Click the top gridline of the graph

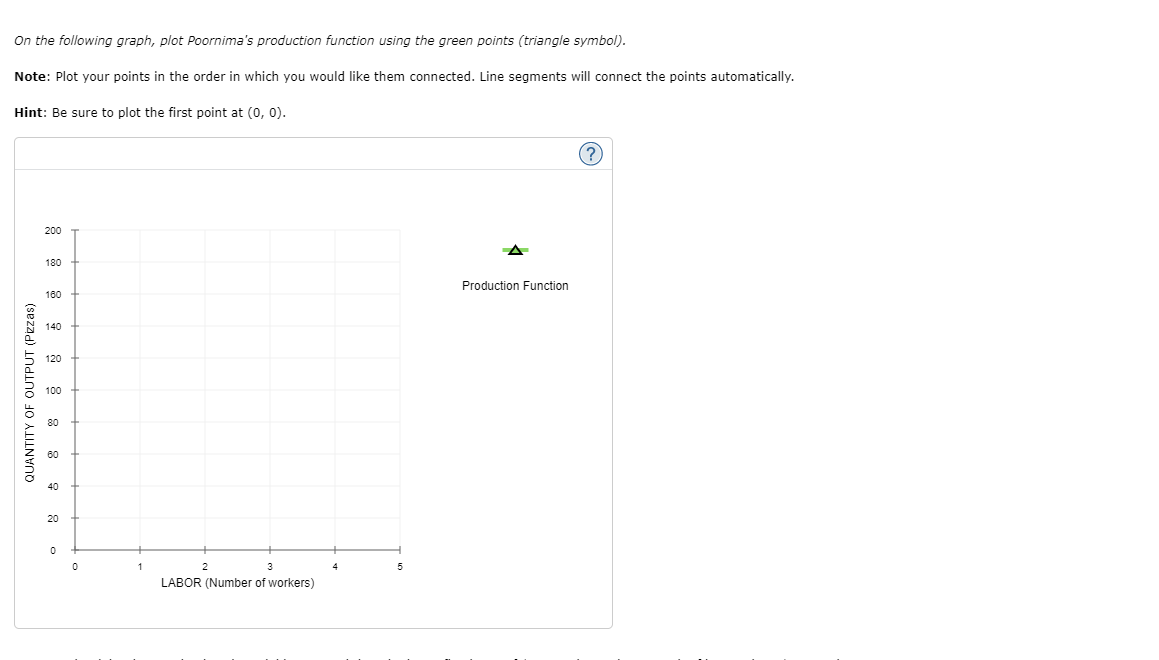(x=237, y=229)
